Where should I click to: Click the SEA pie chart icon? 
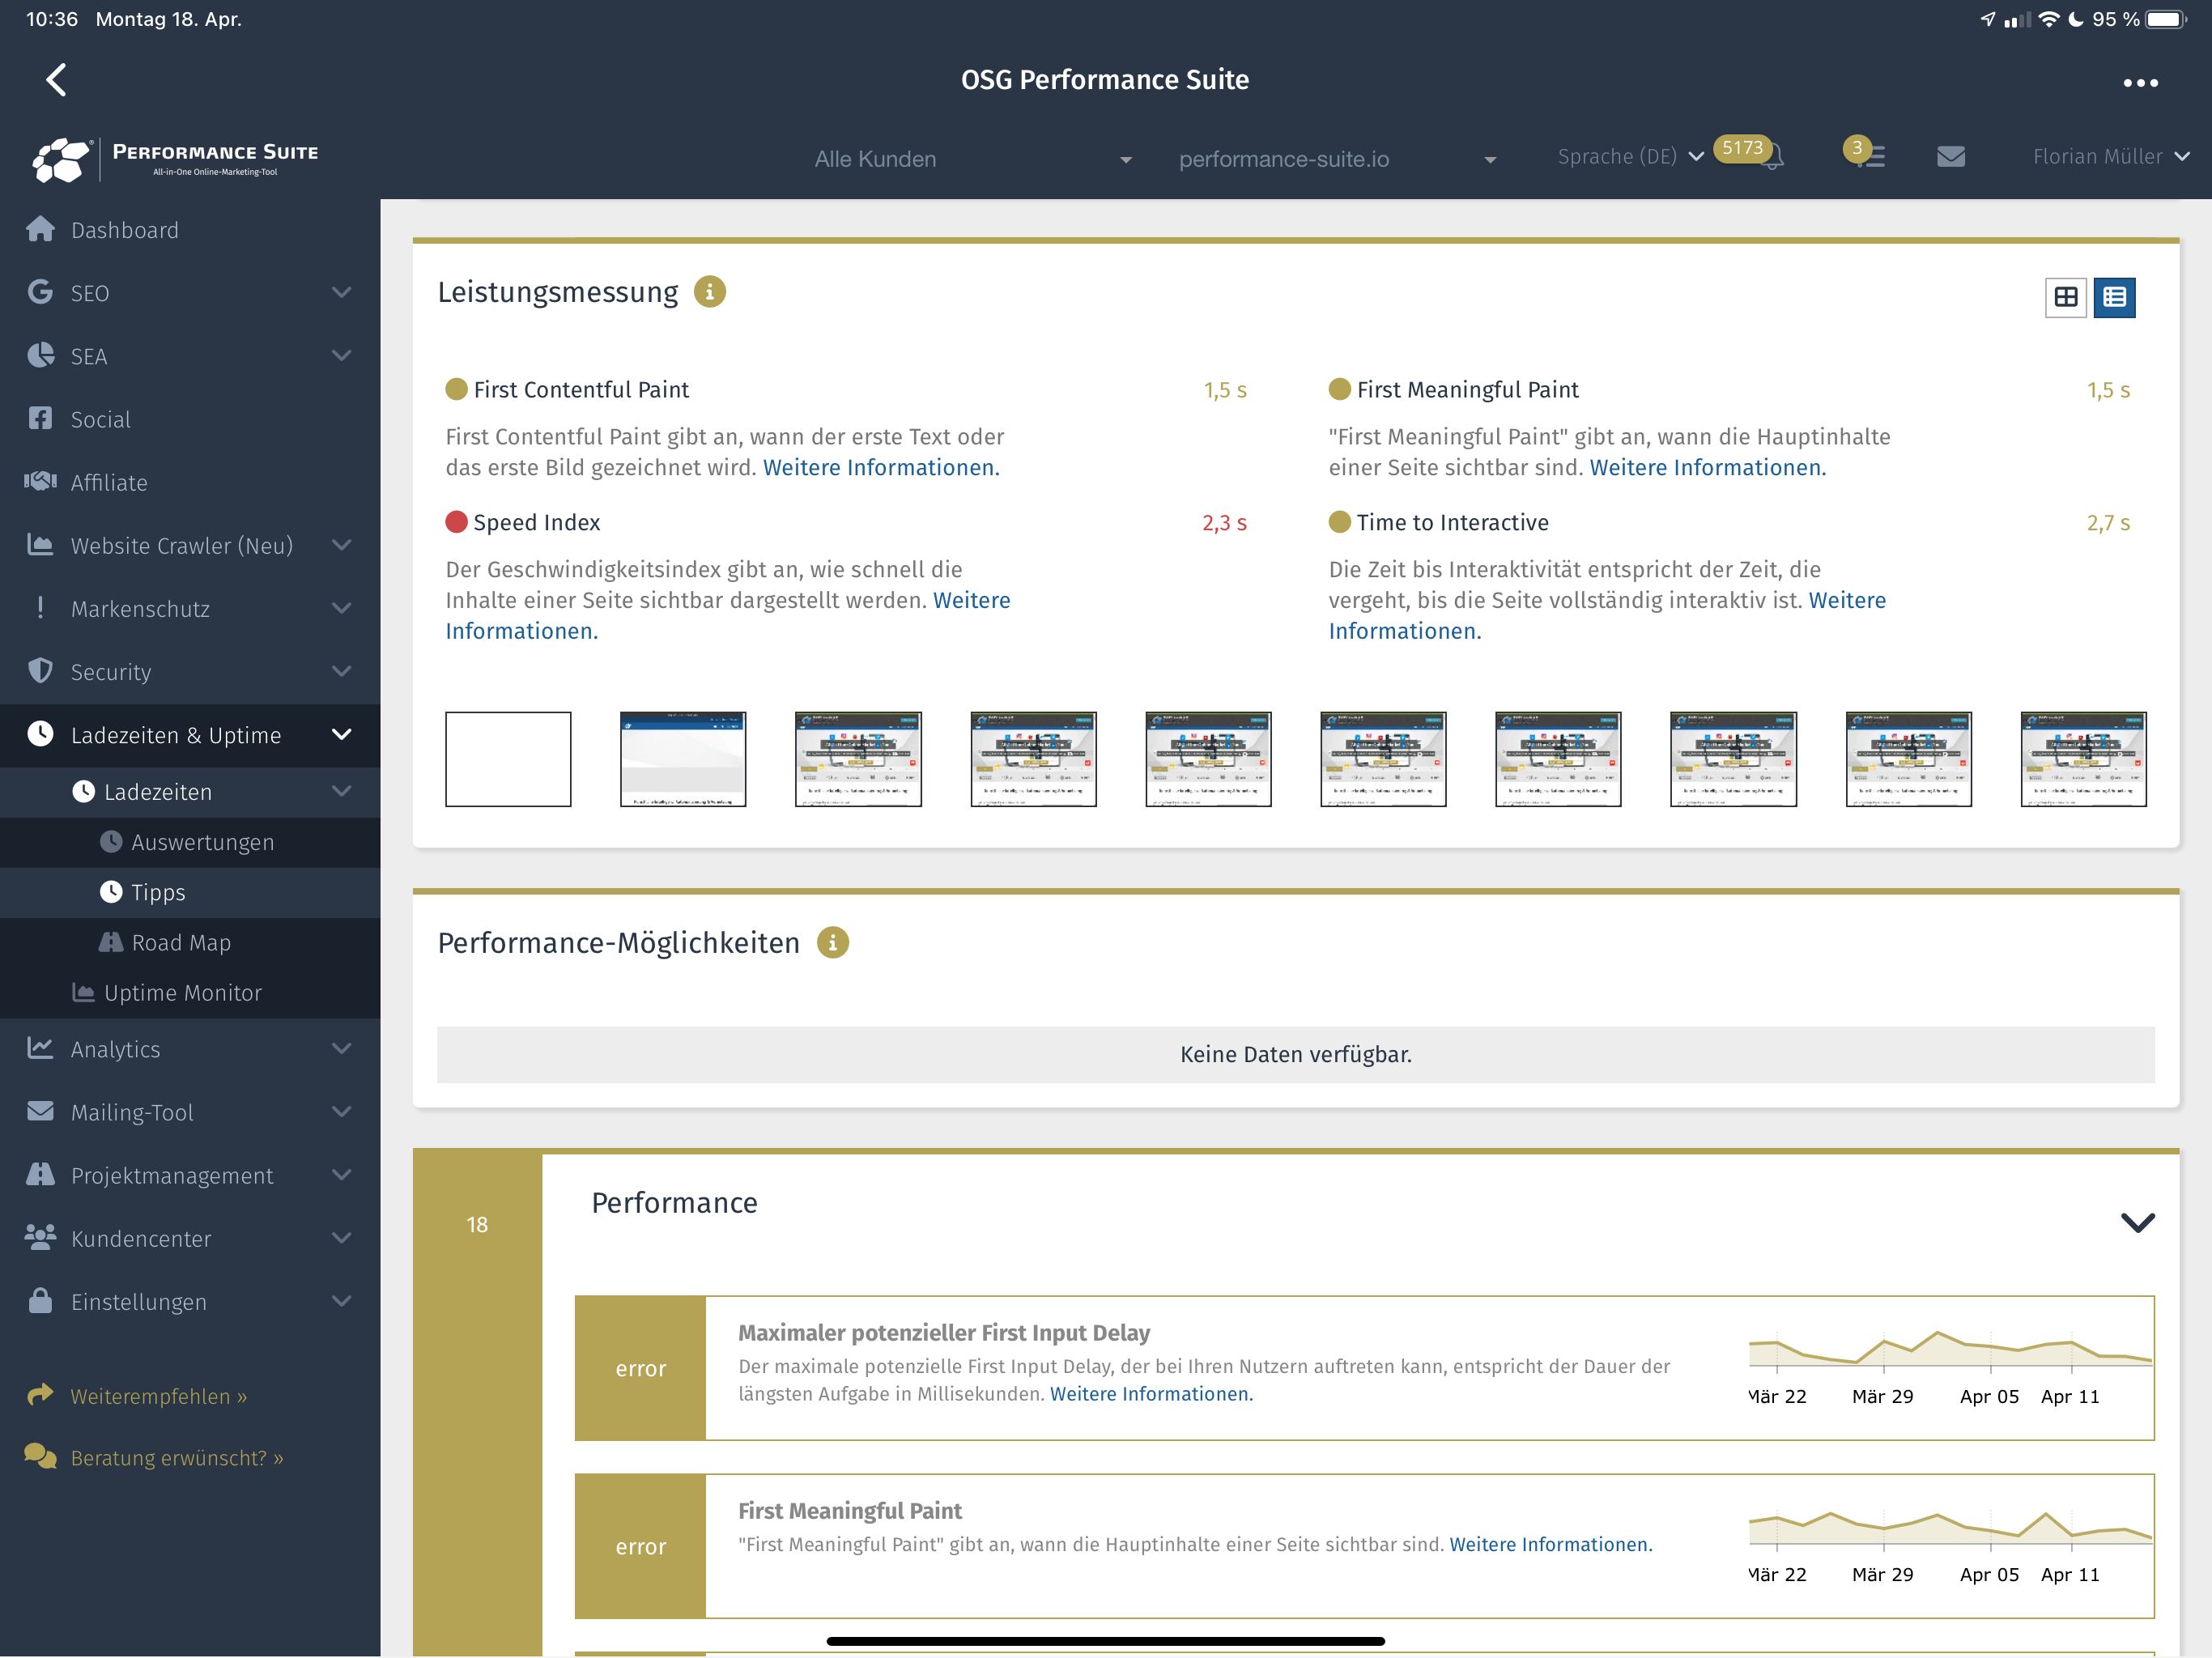click(x=40, y=355)
